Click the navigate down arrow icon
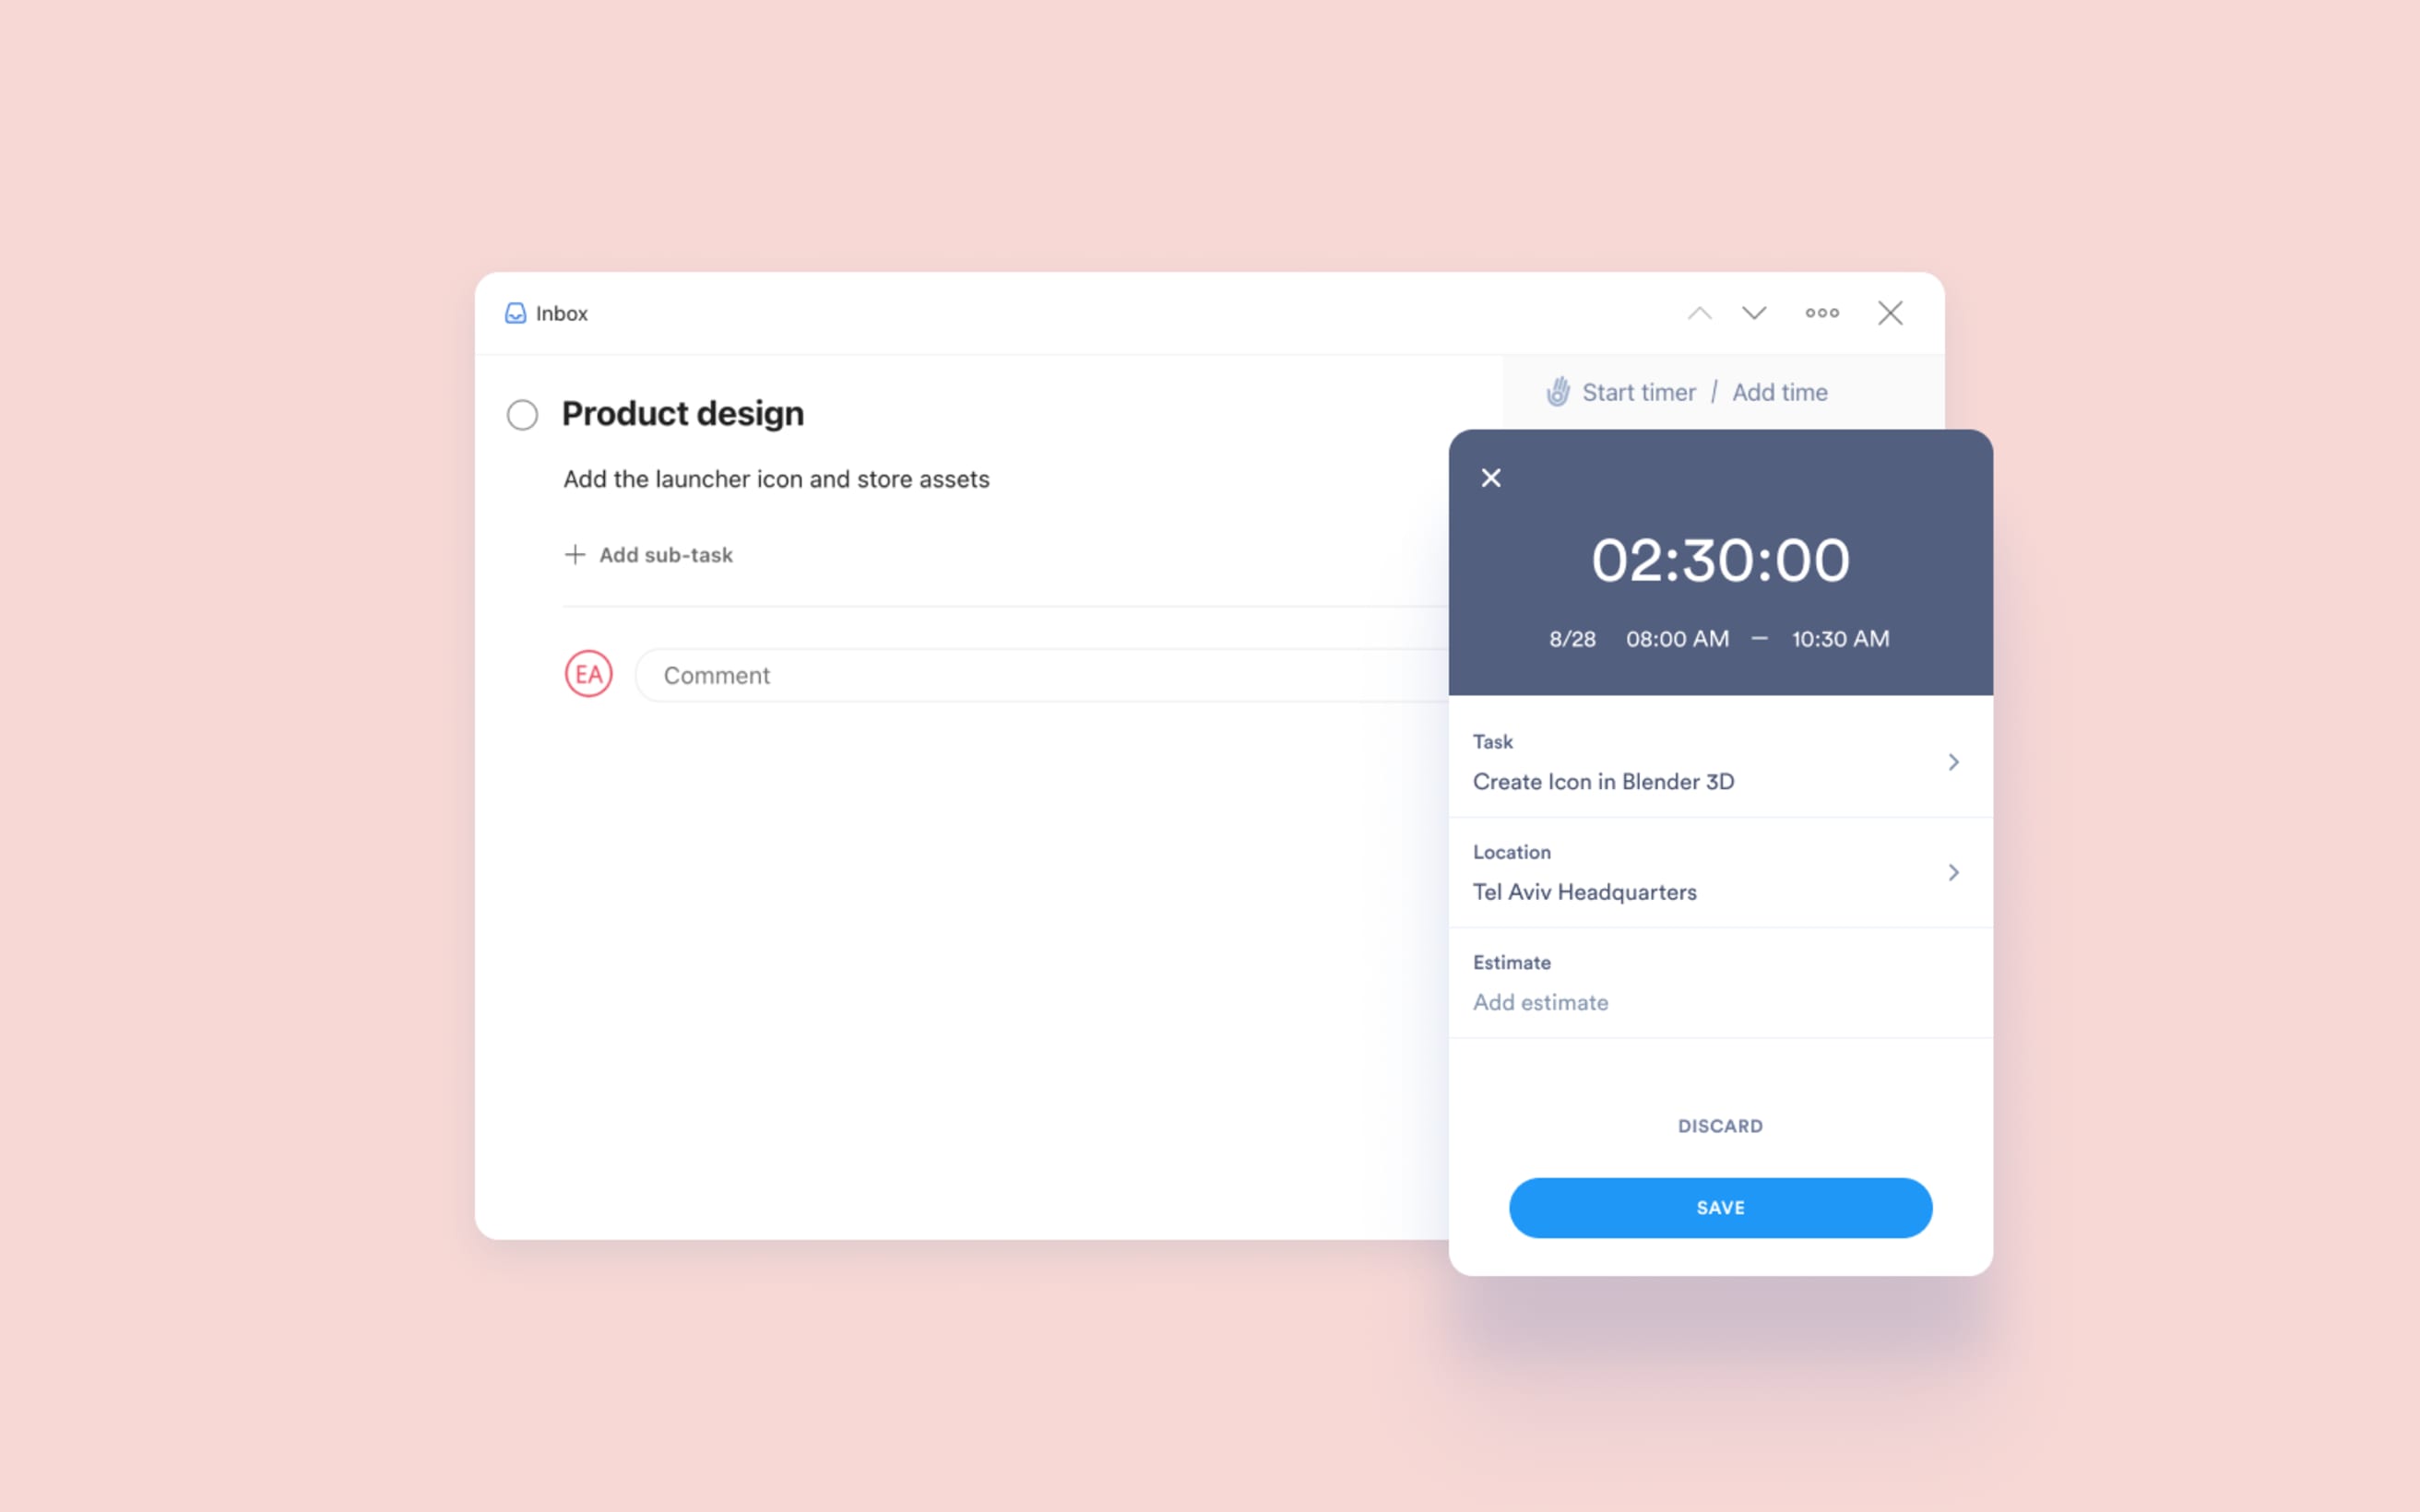The image size is (2420, 1512). pos(1754,313)
